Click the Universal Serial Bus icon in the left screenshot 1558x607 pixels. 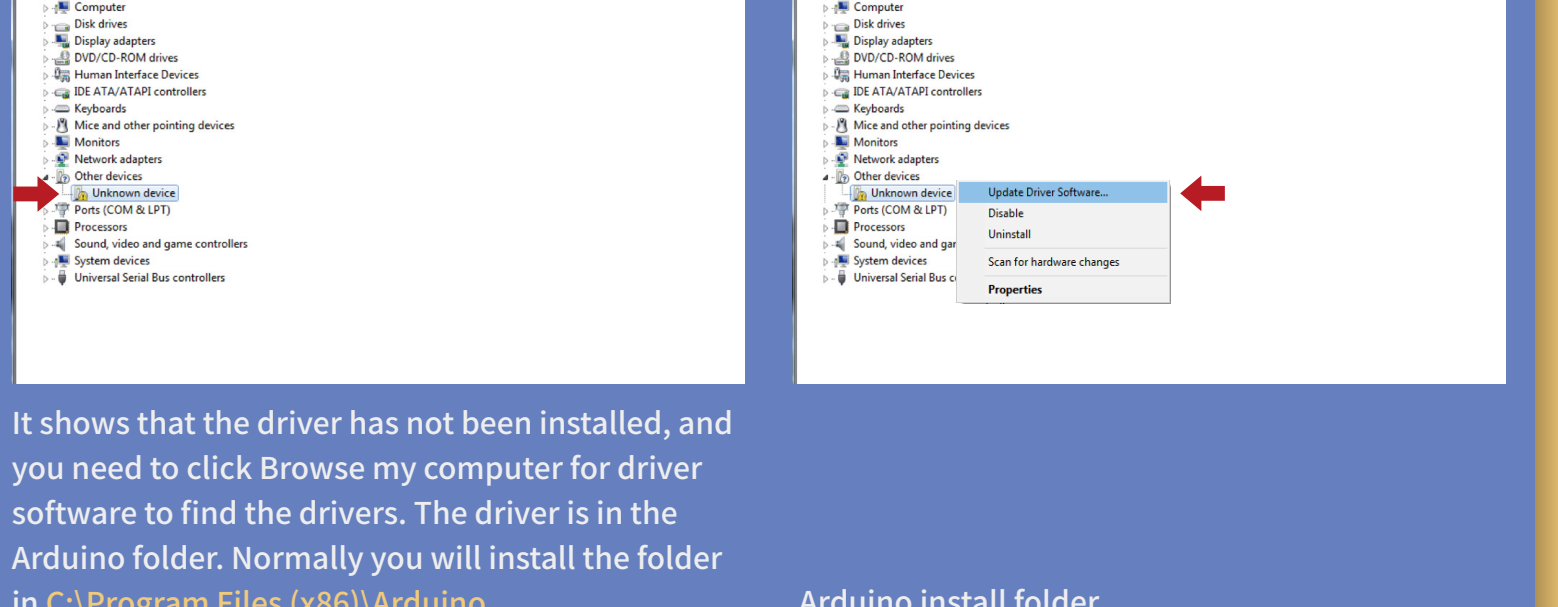(62, 278)
